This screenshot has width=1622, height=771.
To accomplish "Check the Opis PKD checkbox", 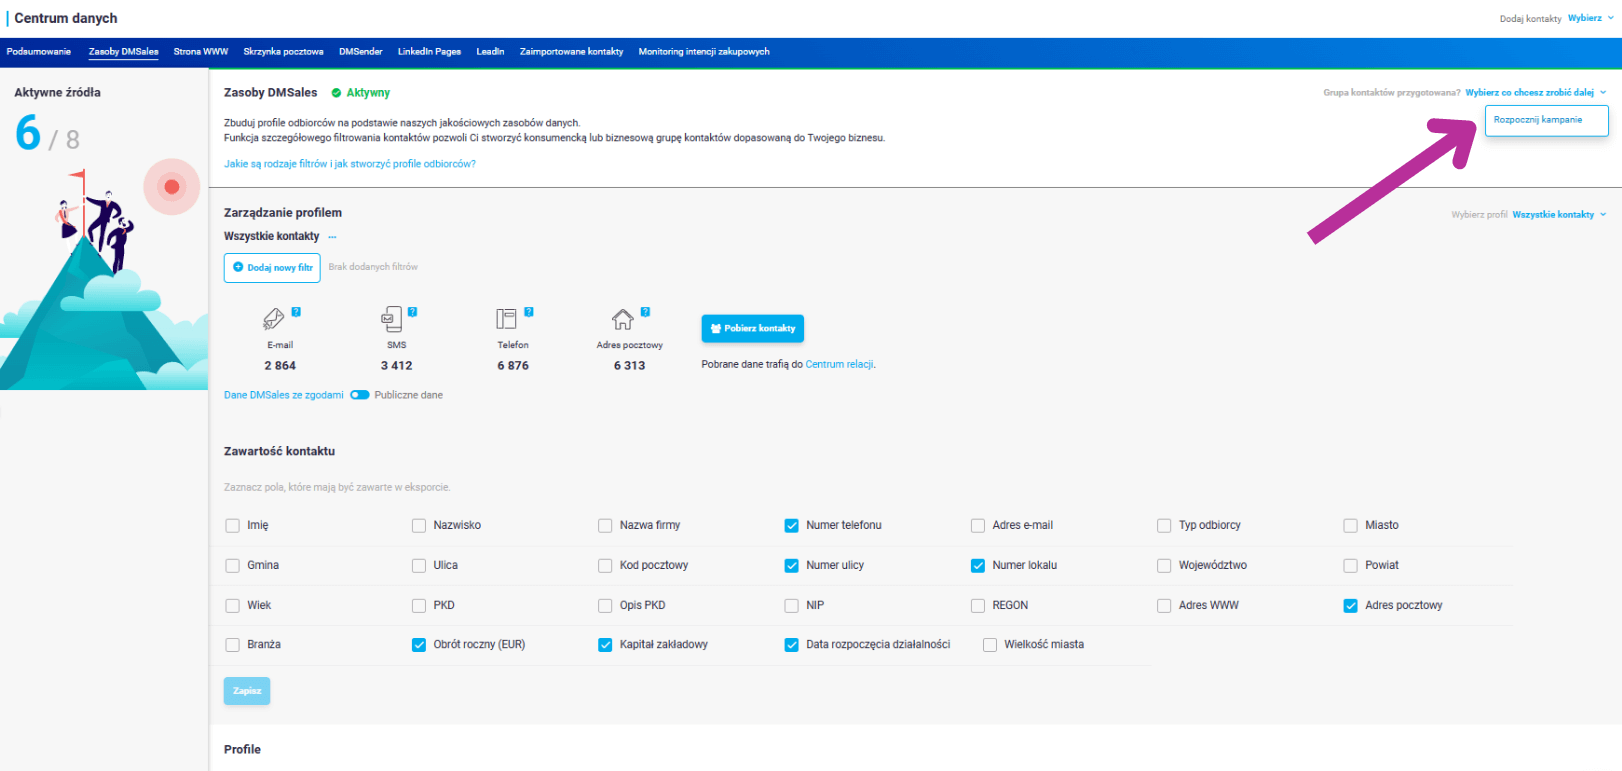I will (x=605, y=605).
